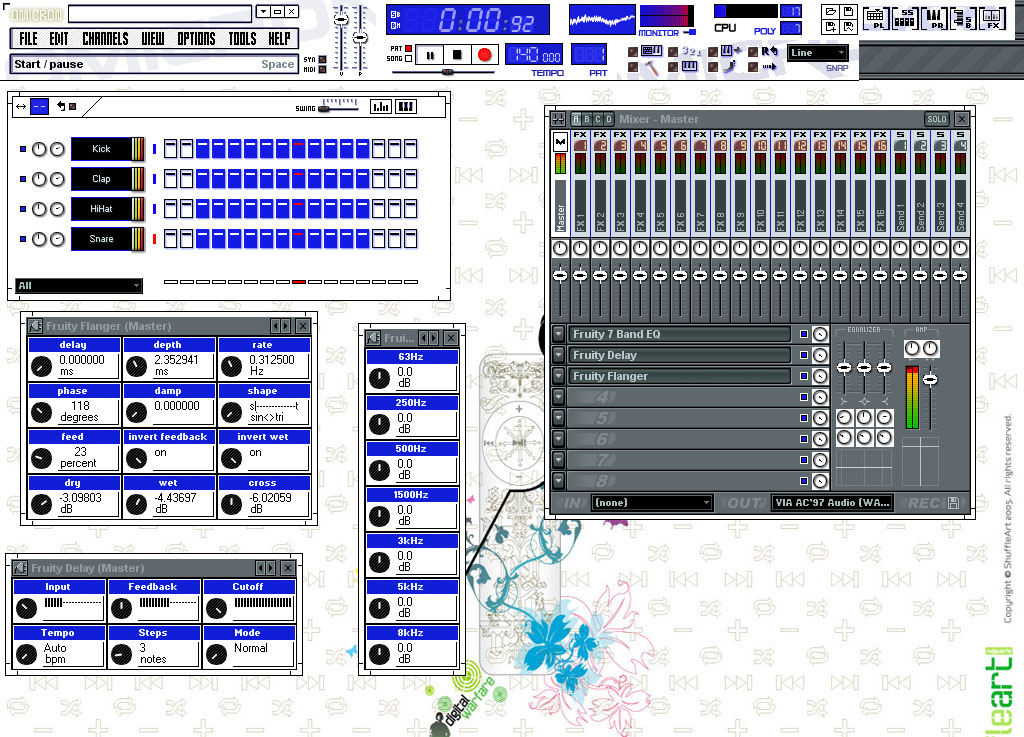Screen dimensions: 1024x737
Task: Enable the Fruity Delay slot switch
Action: 803,355
